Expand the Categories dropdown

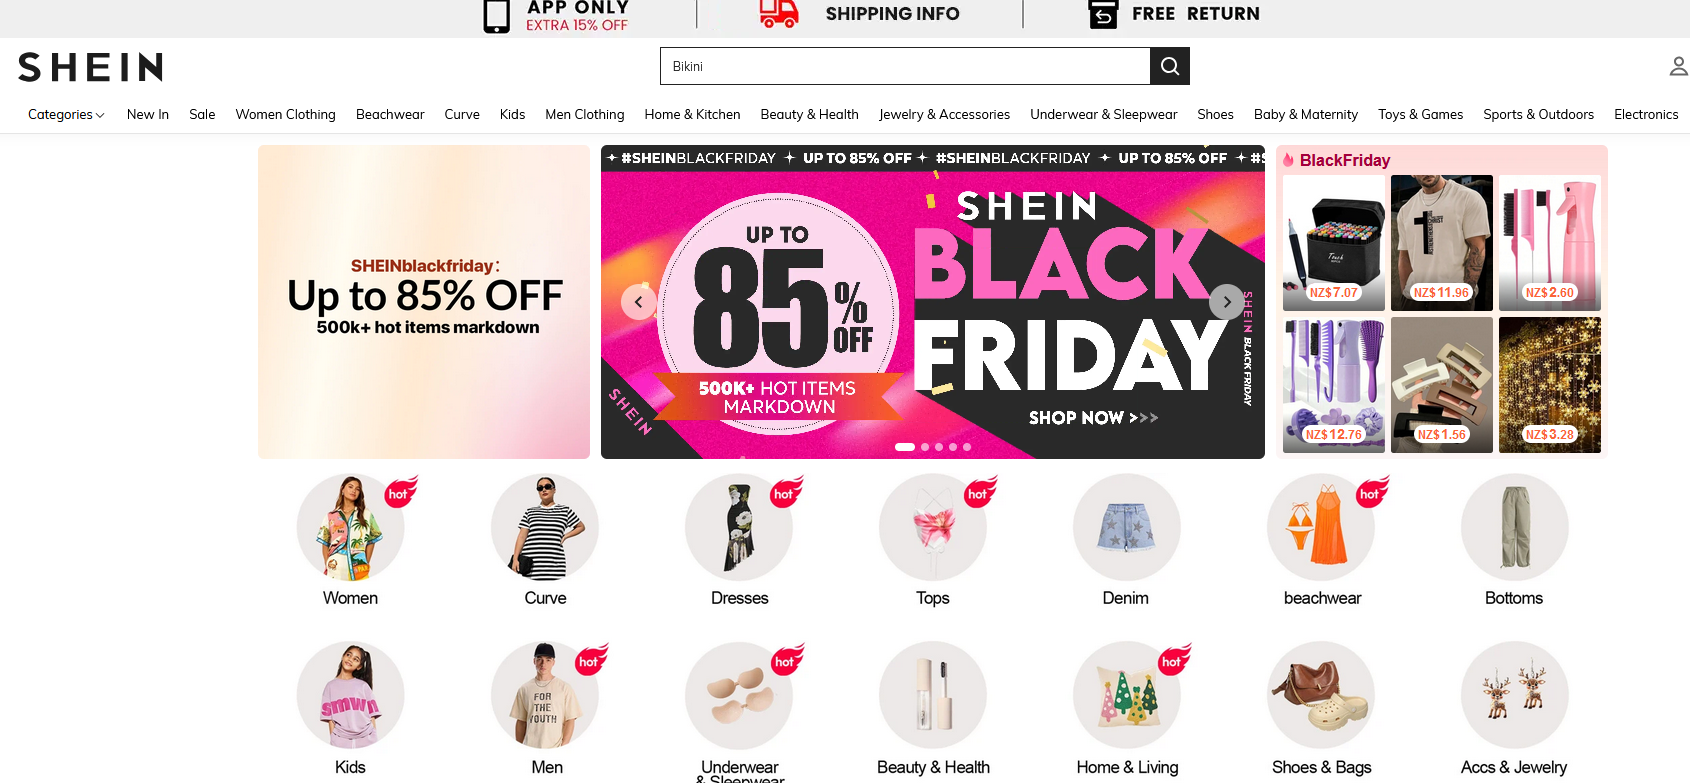pyautogui.click(x=66, y=115)
